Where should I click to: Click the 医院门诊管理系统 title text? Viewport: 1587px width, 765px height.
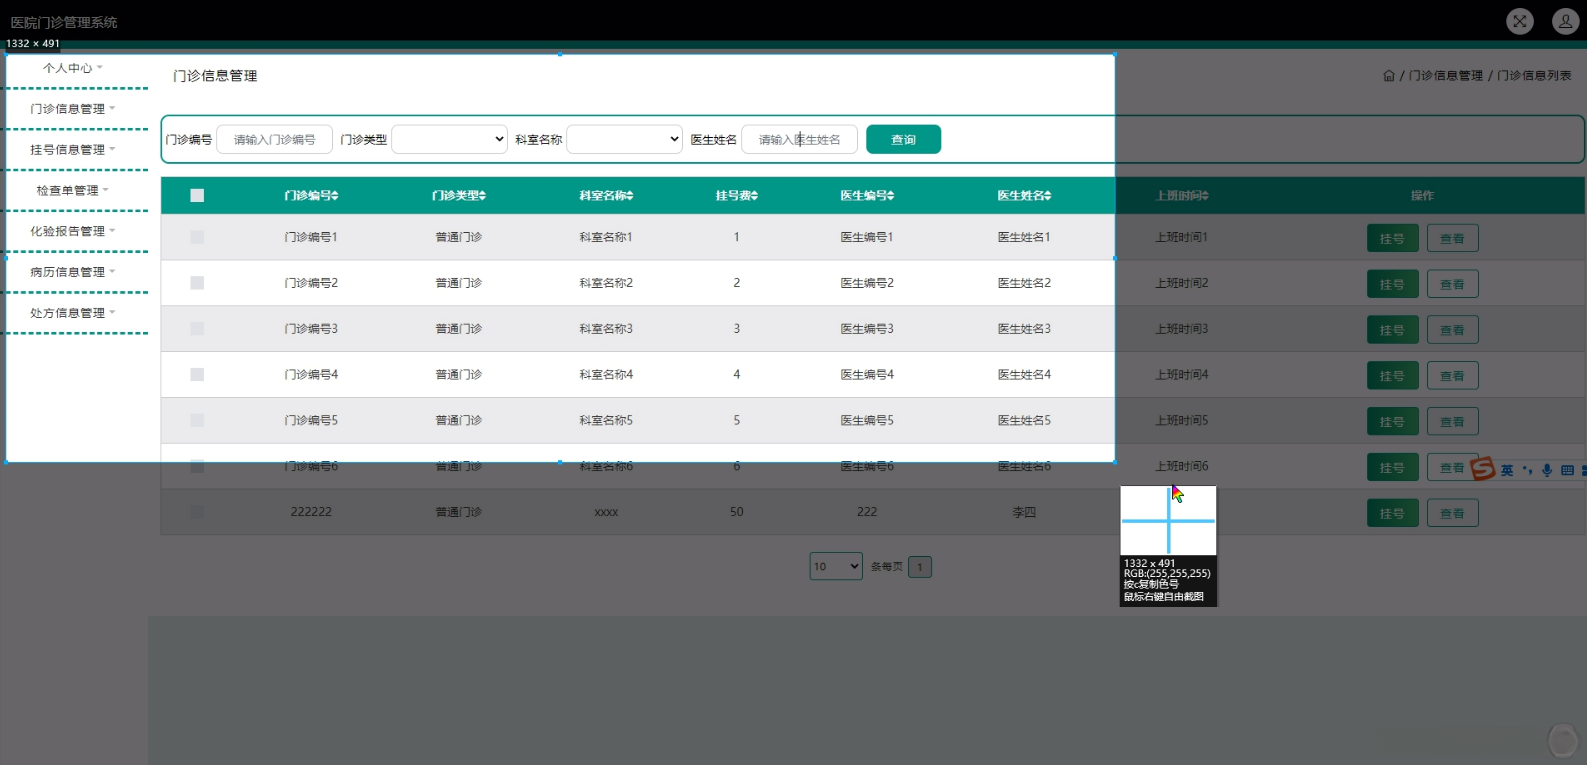point(64,22)
